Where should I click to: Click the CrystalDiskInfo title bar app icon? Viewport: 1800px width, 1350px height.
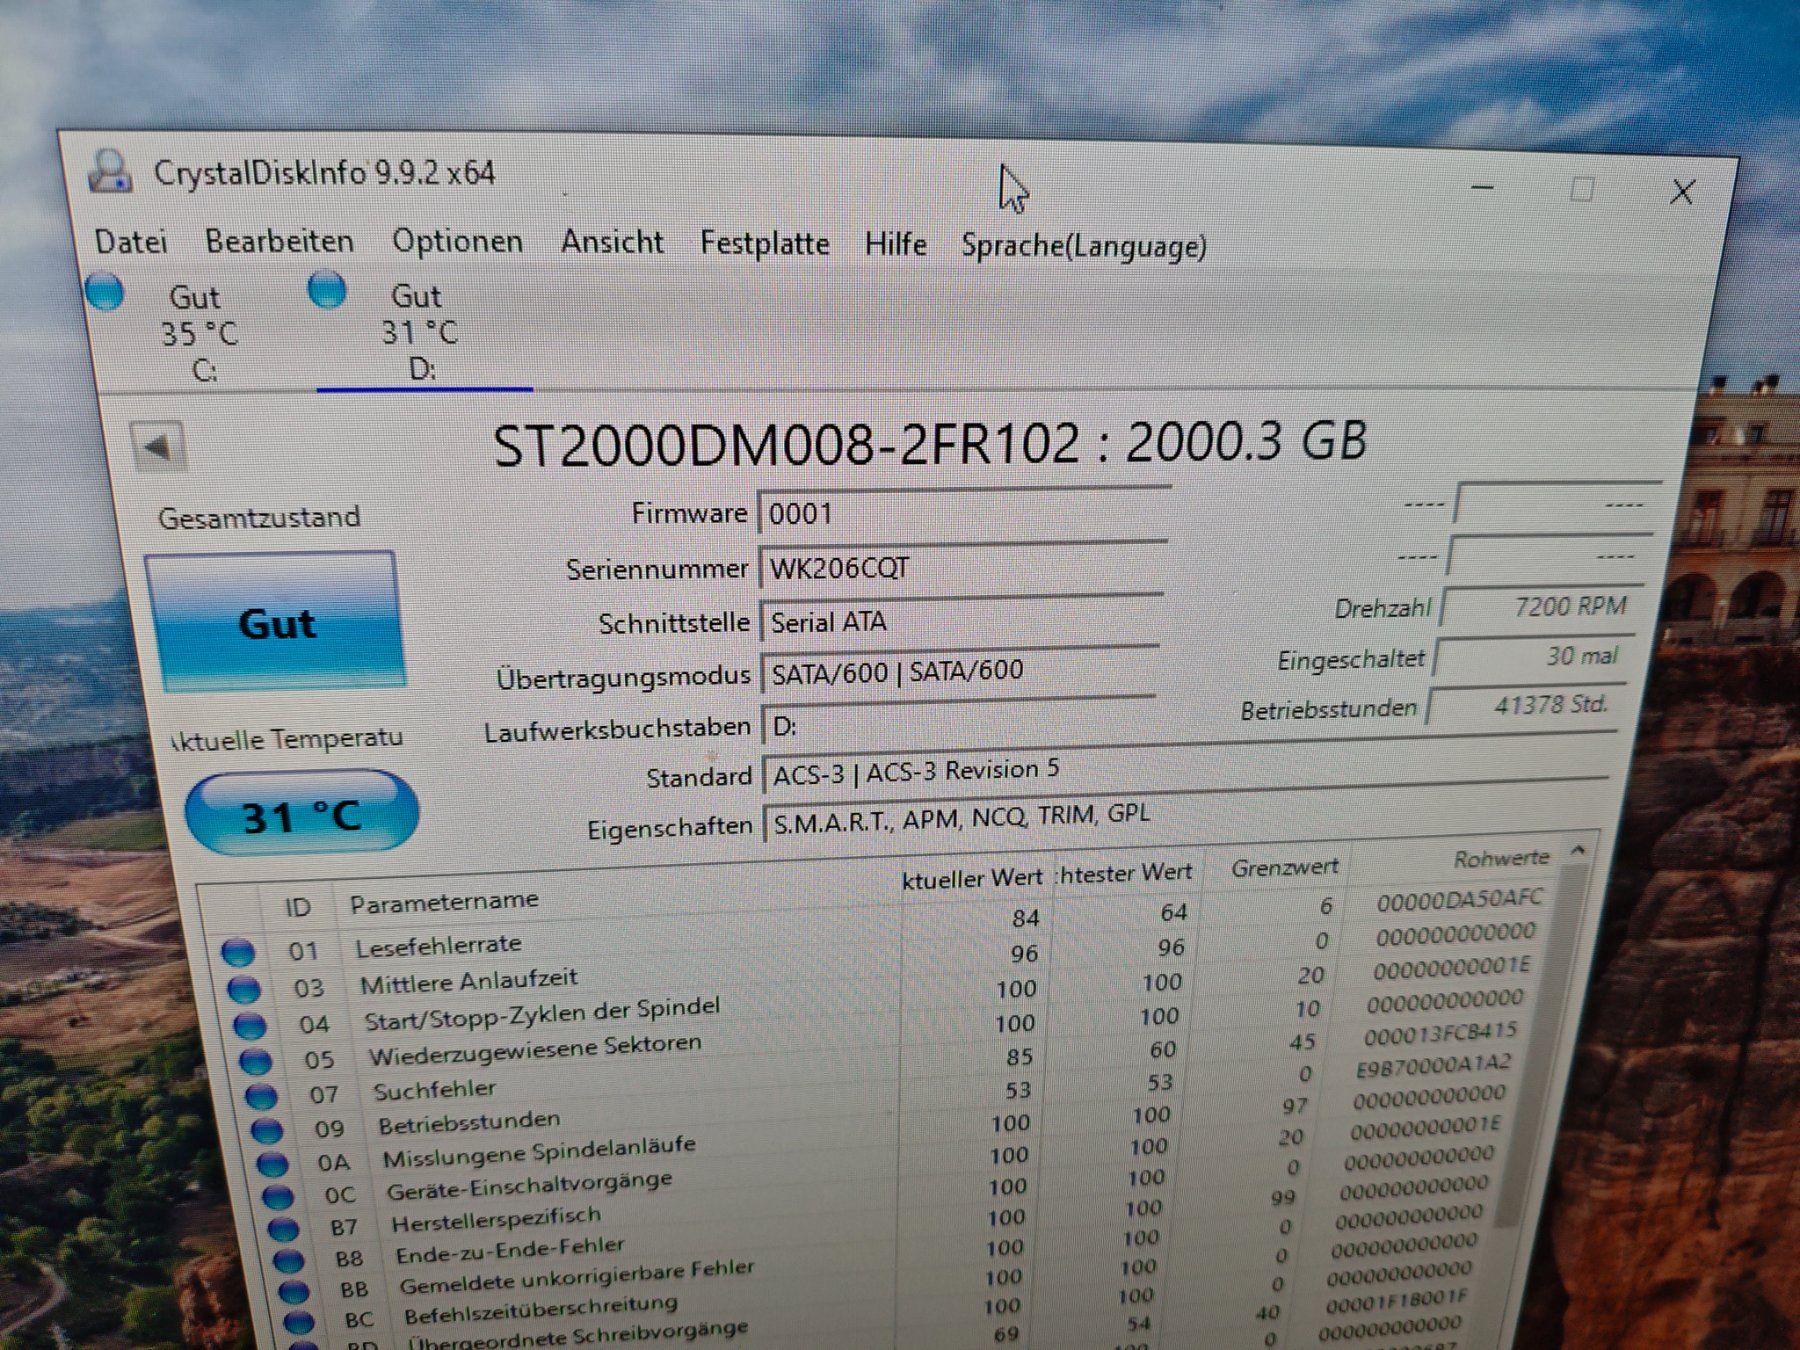(110, 171)
